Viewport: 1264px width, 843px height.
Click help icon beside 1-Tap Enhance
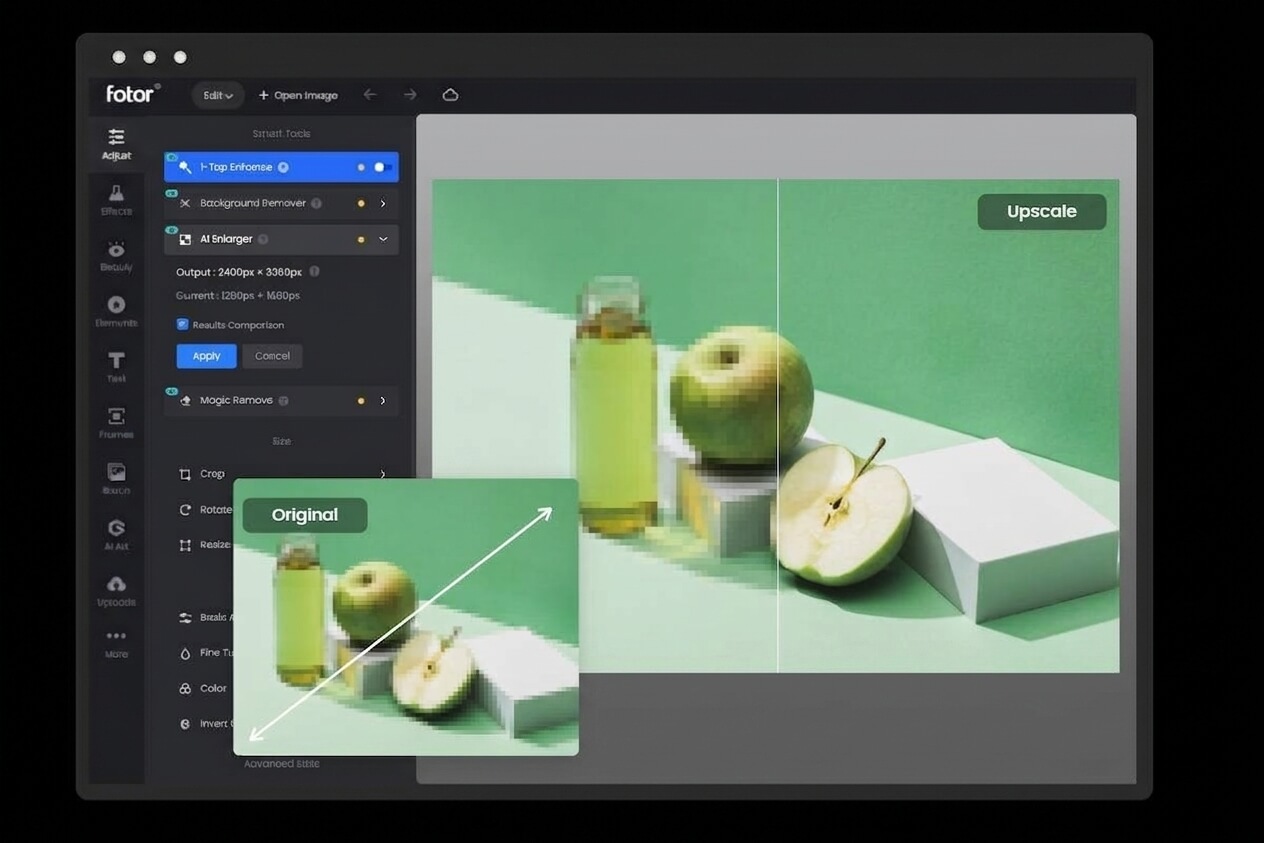point(283,167)
